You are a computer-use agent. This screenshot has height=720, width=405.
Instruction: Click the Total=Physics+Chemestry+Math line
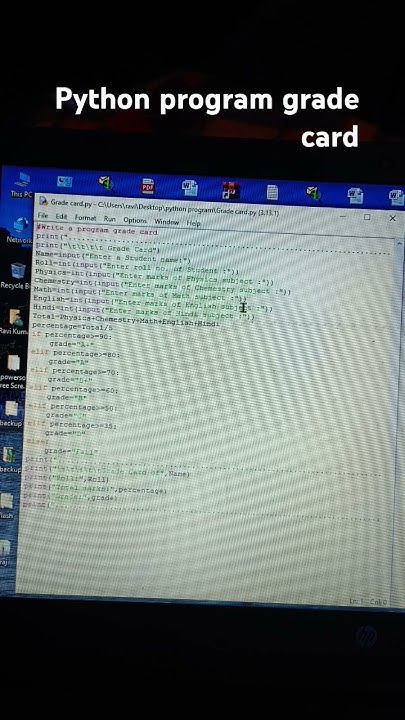(x=126, y=321)
